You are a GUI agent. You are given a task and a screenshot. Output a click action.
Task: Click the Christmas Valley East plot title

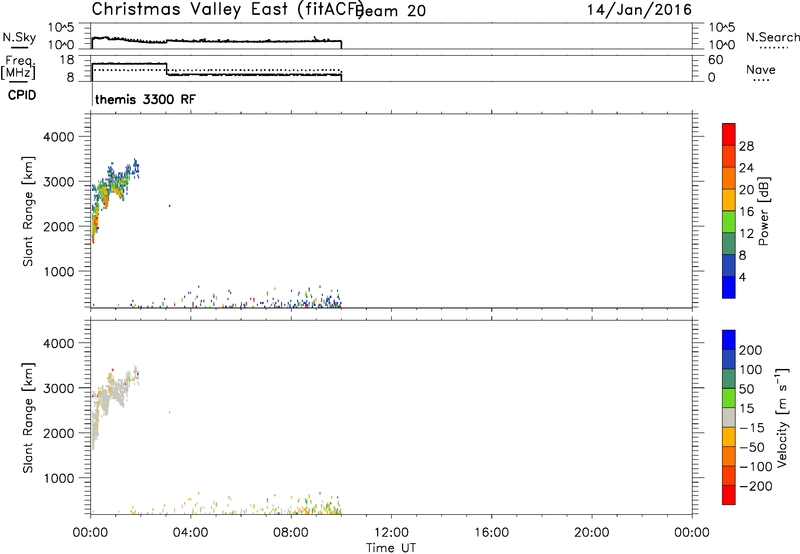coord(227,9)
